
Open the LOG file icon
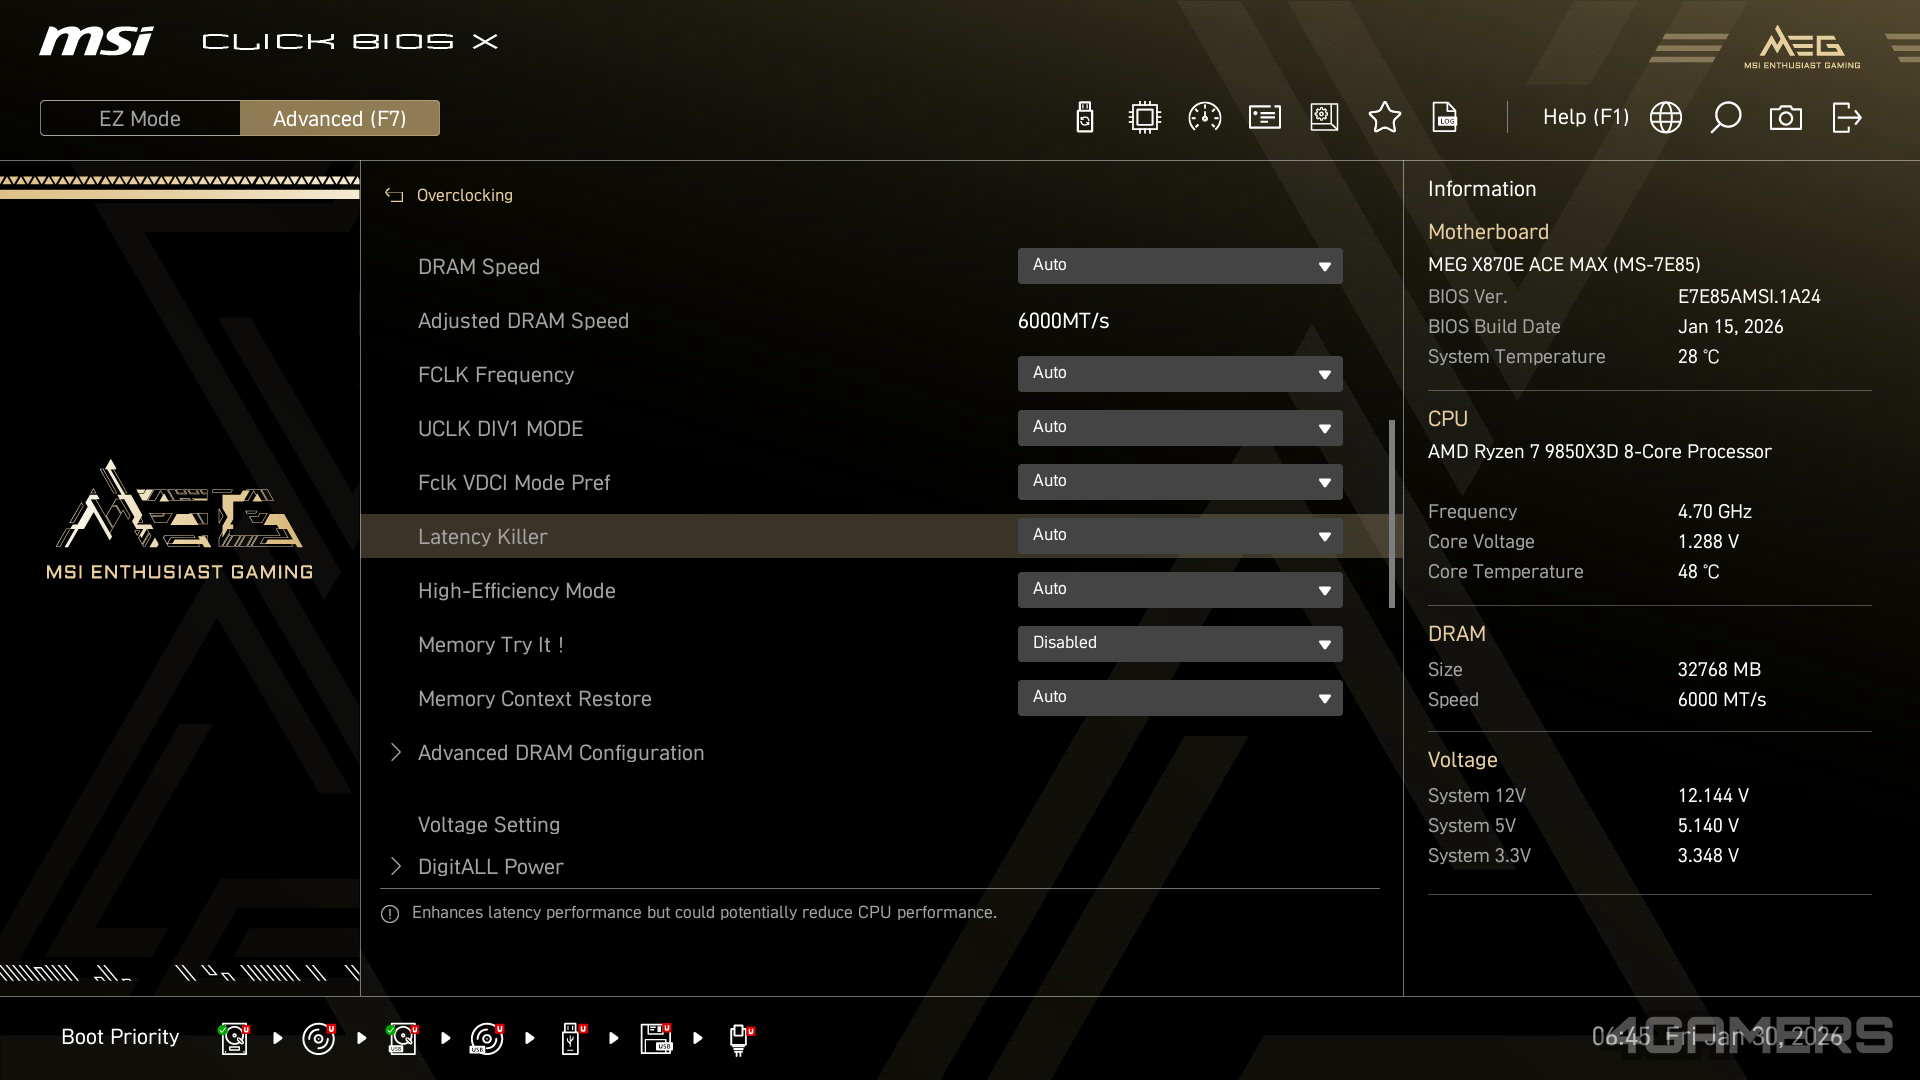point(1445,117)
